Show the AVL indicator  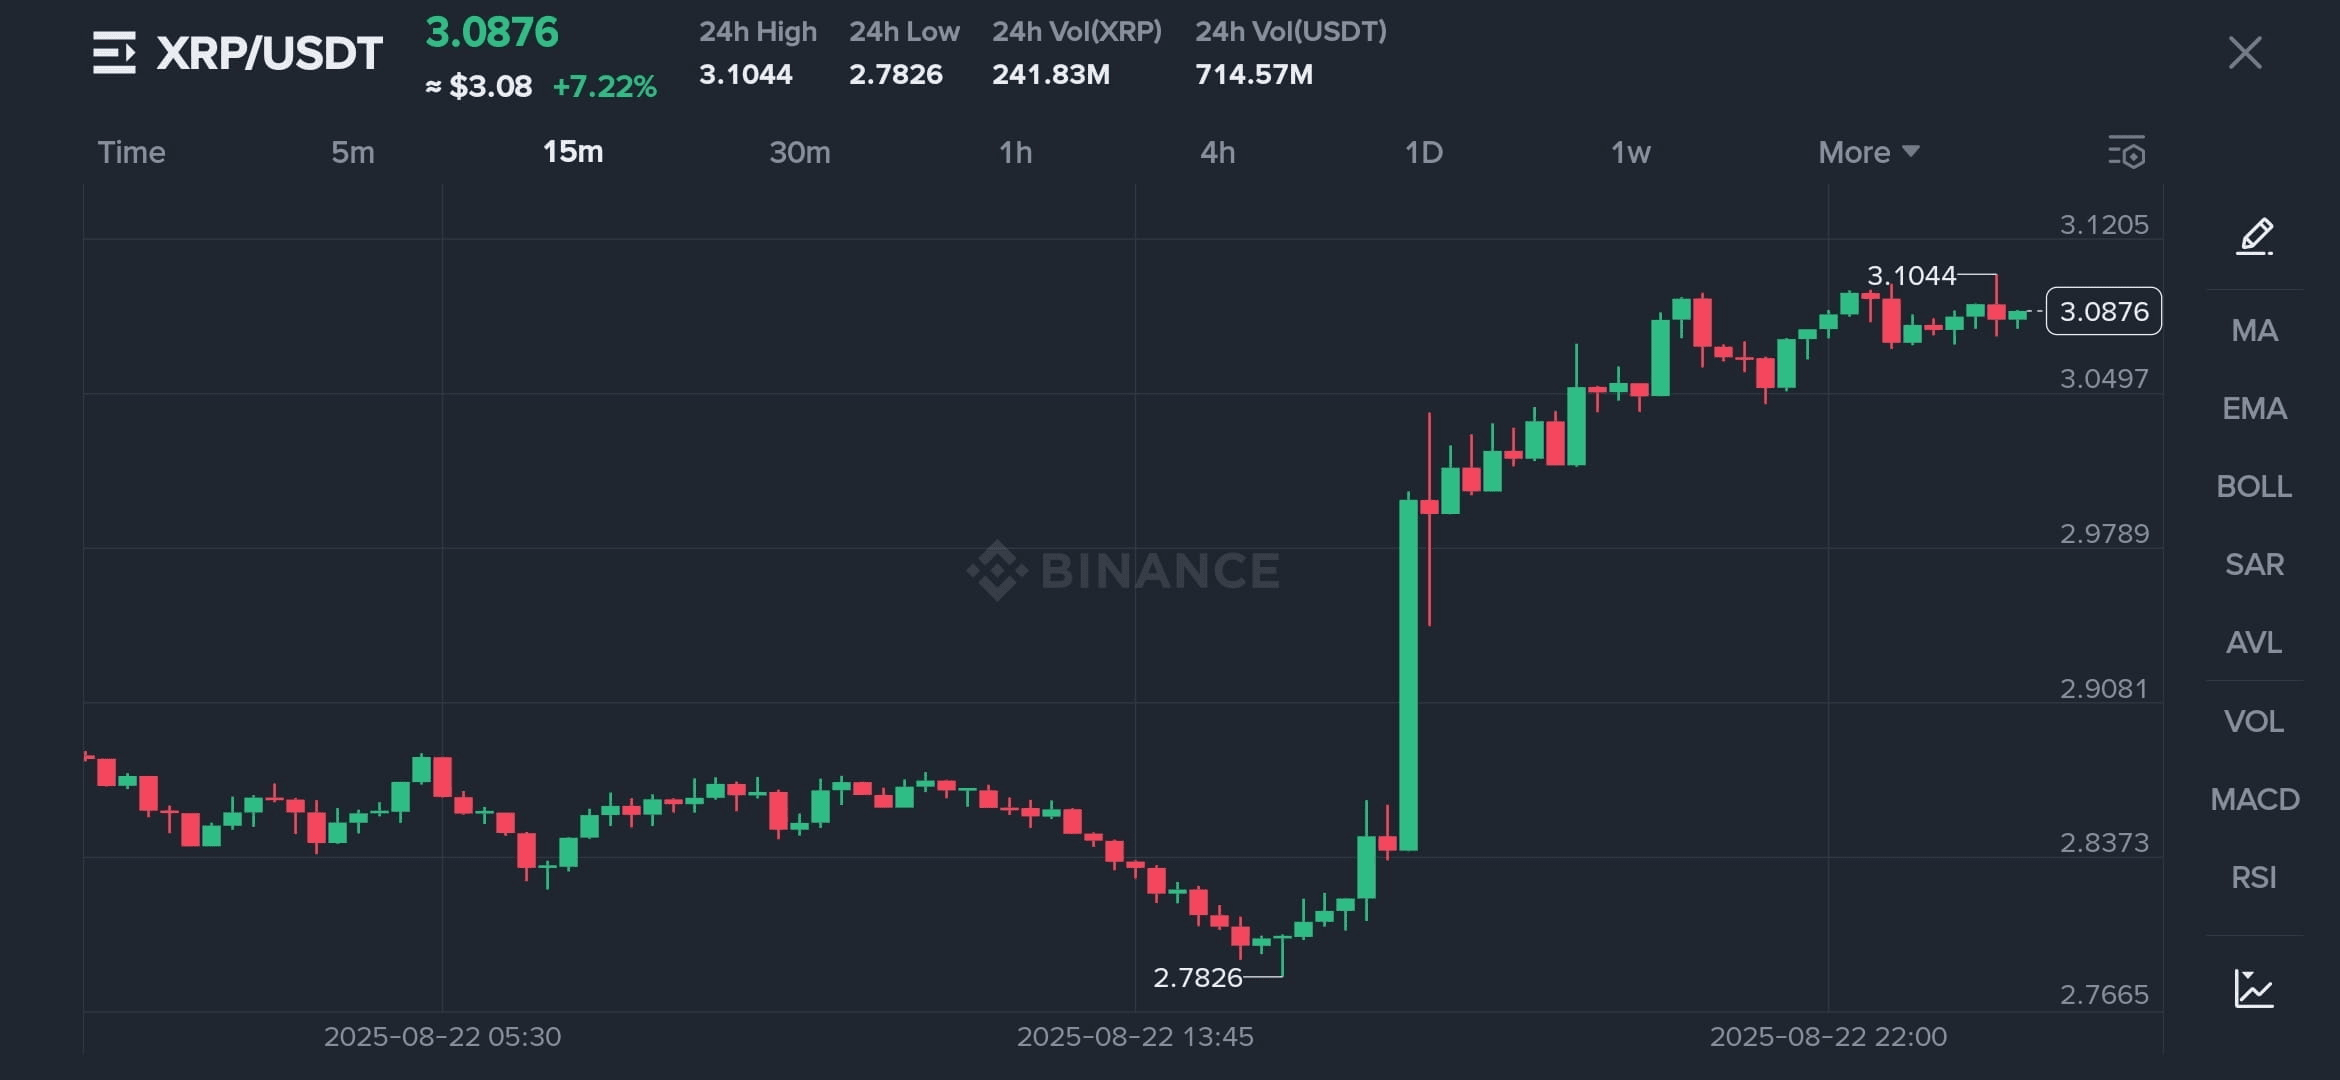(x=2254, y=642)
